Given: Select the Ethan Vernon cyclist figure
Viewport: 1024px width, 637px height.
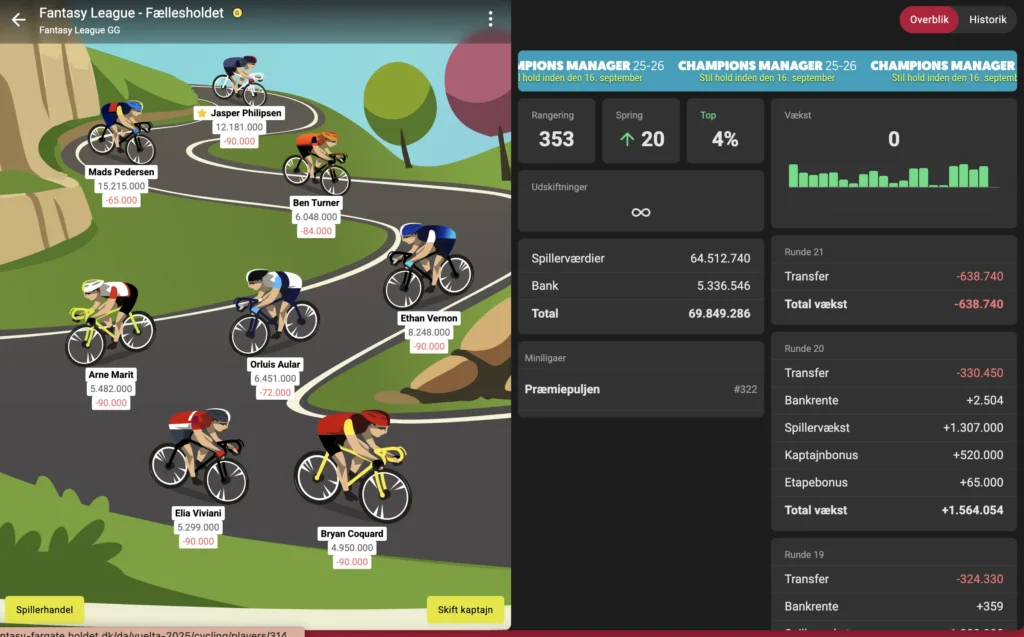Looking at the screenshot, I should (428, 266).
